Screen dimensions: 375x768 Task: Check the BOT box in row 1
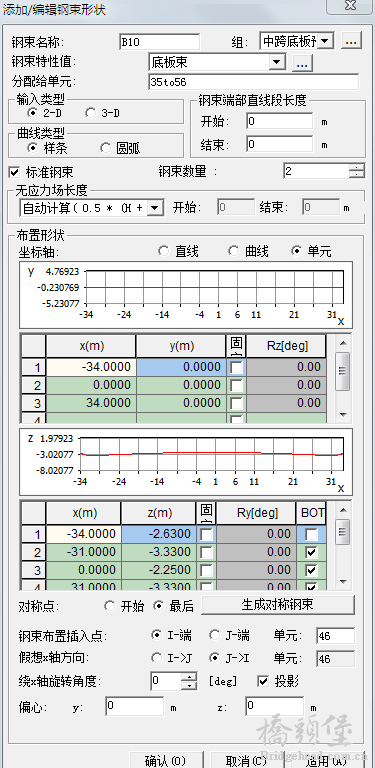(311, 534)
